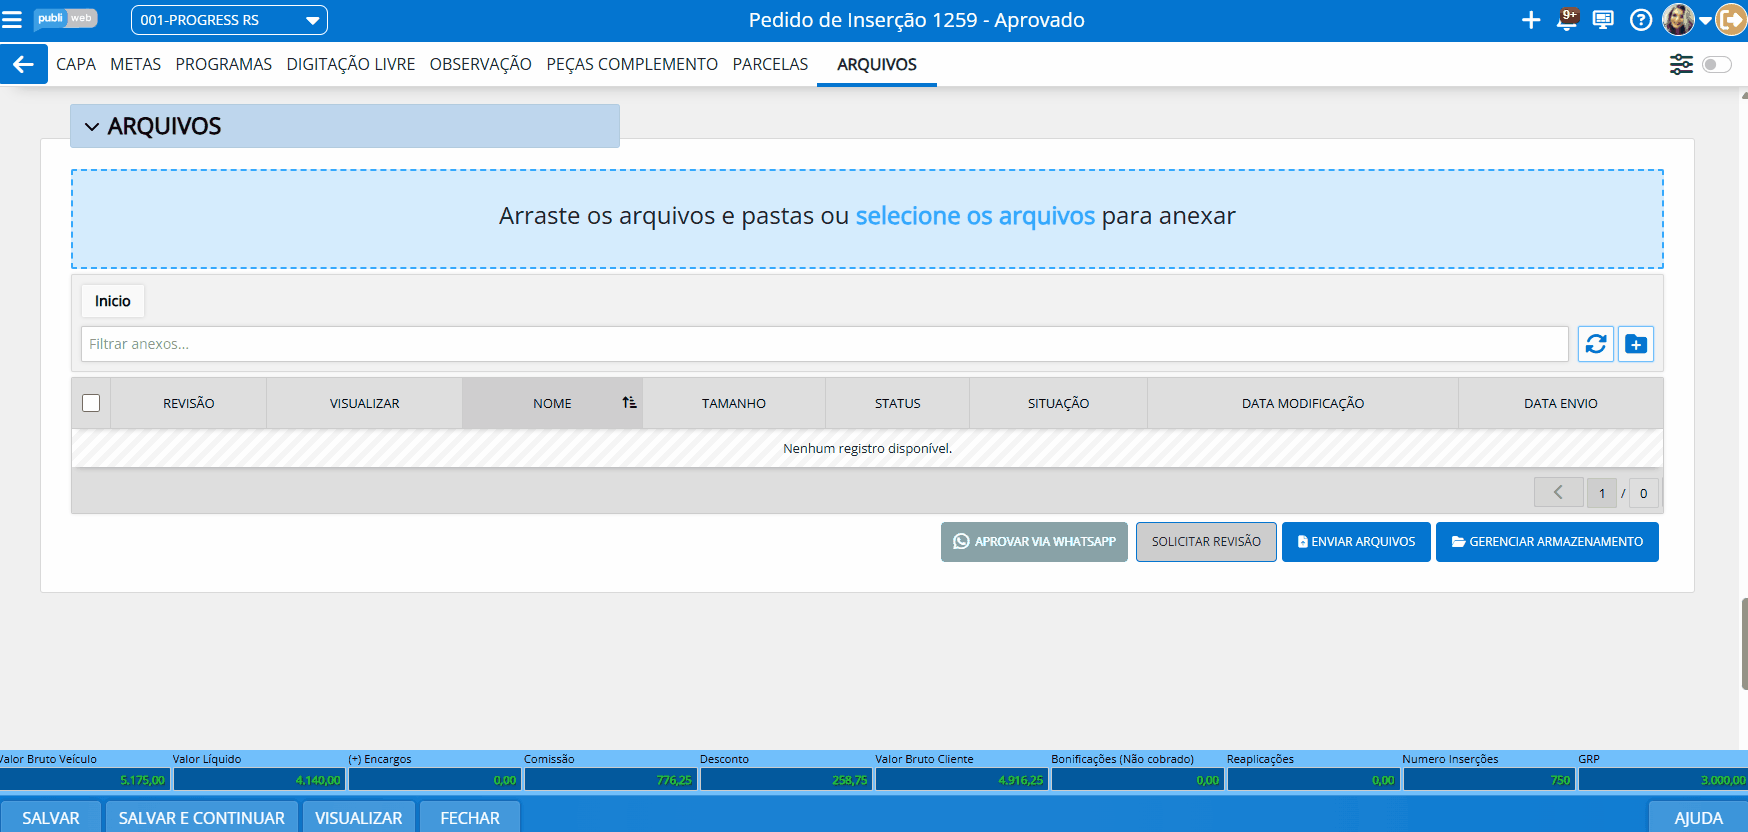Switch to the PROGRAMAS tab
Screen dimensions: 1748x832
(x=223, y=64)
